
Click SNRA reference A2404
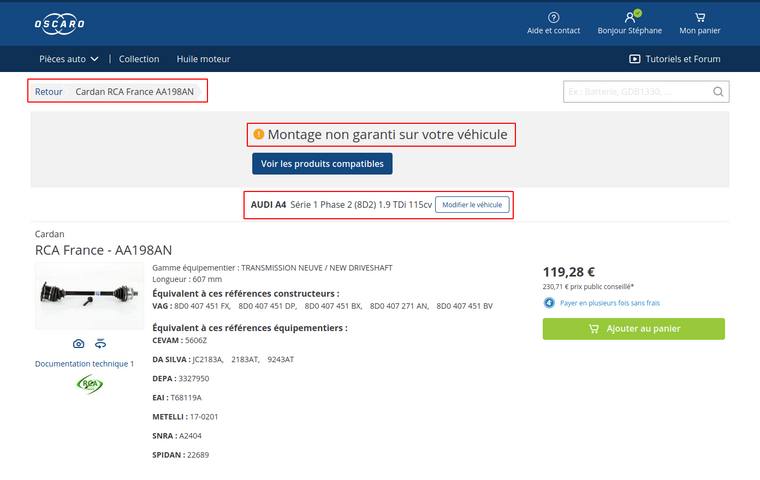pos(190,436)
